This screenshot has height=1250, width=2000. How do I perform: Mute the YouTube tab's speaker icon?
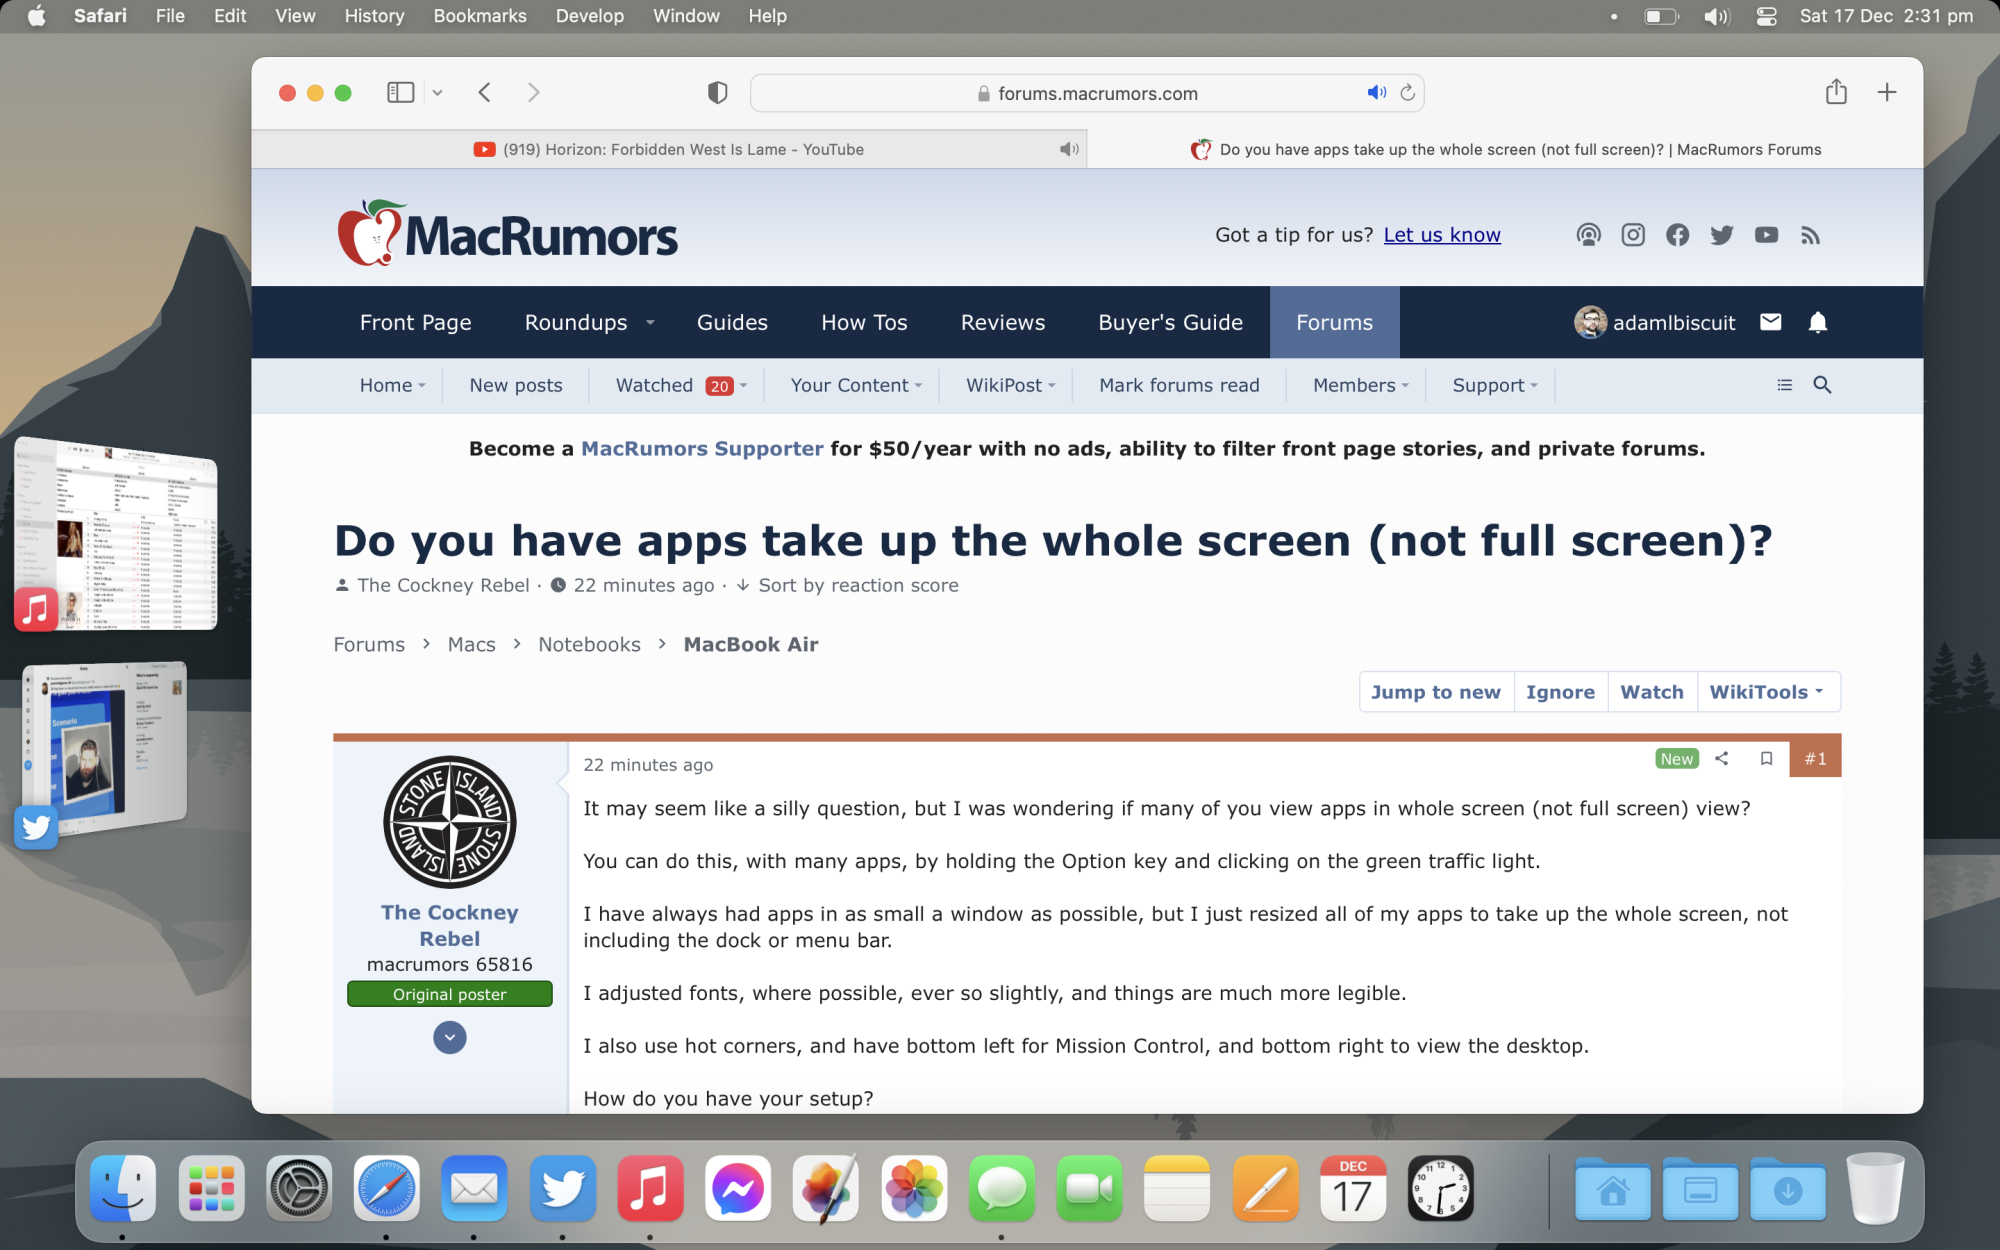pyautogui.click(x=1069, y=149)
